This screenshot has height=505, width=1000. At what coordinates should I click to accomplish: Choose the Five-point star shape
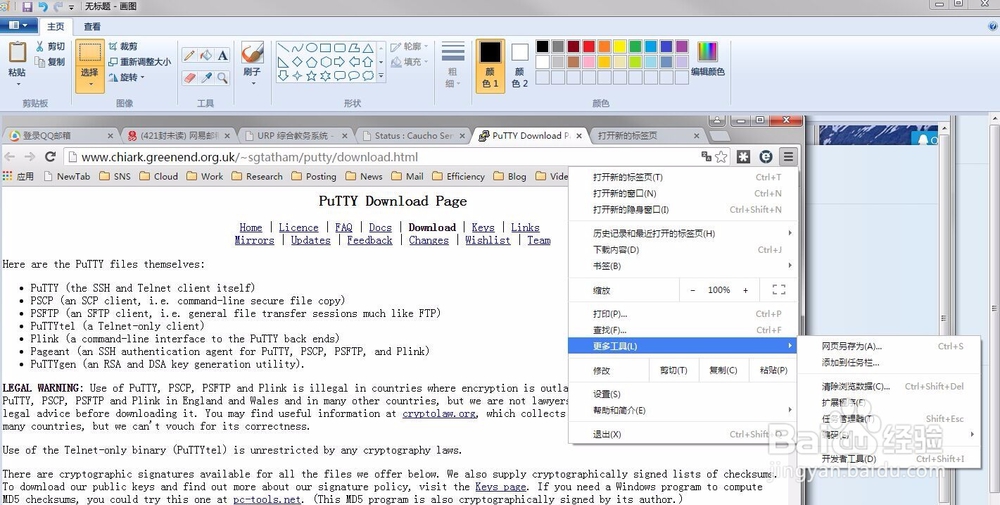(x=311, y=76)
